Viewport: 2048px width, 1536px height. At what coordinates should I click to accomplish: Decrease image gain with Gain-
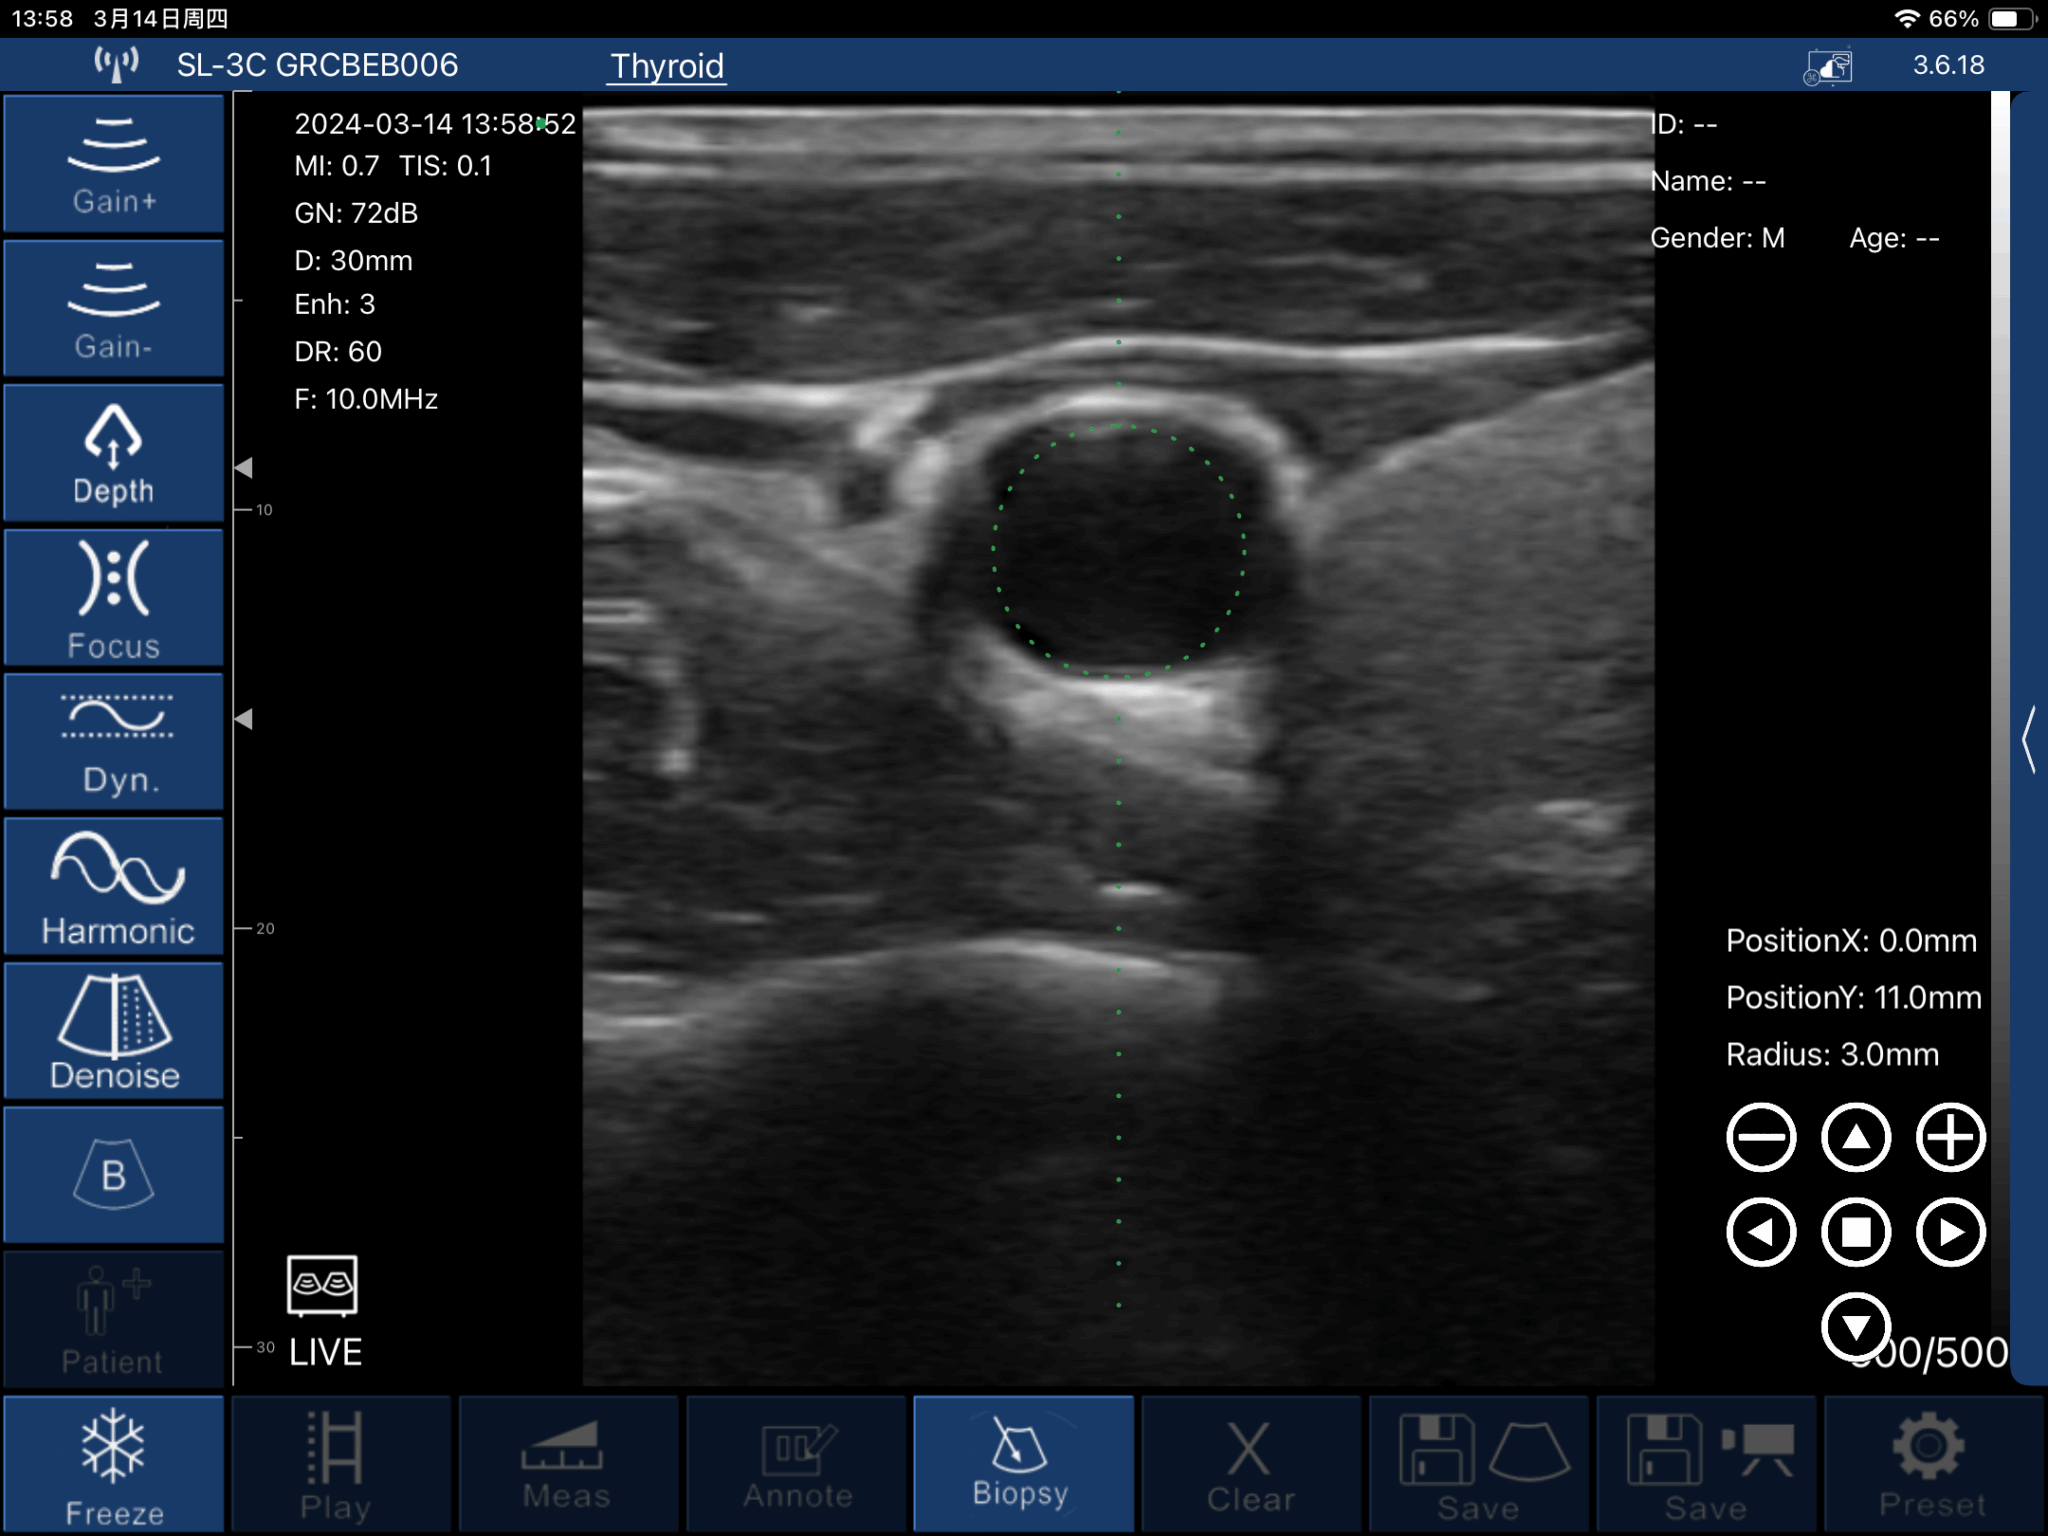pos(113,308)
